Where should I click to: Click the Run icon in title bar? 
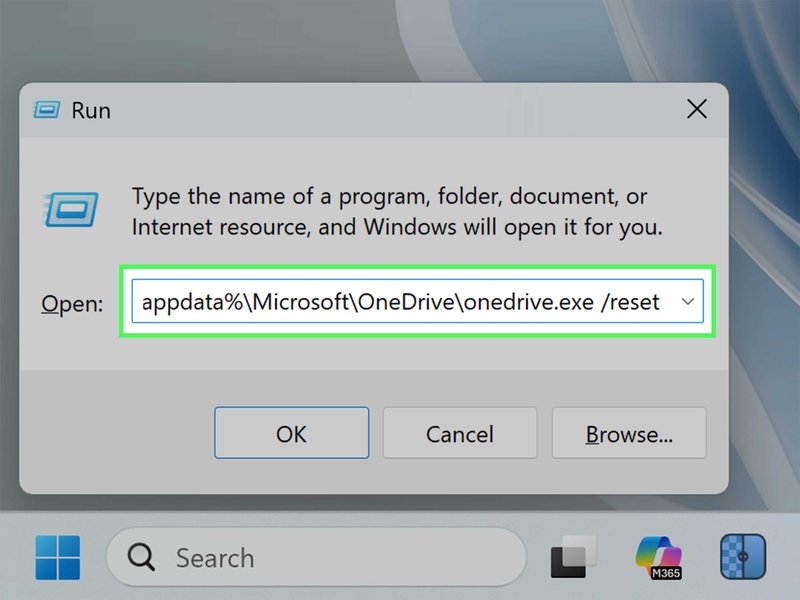pos(46,110)
